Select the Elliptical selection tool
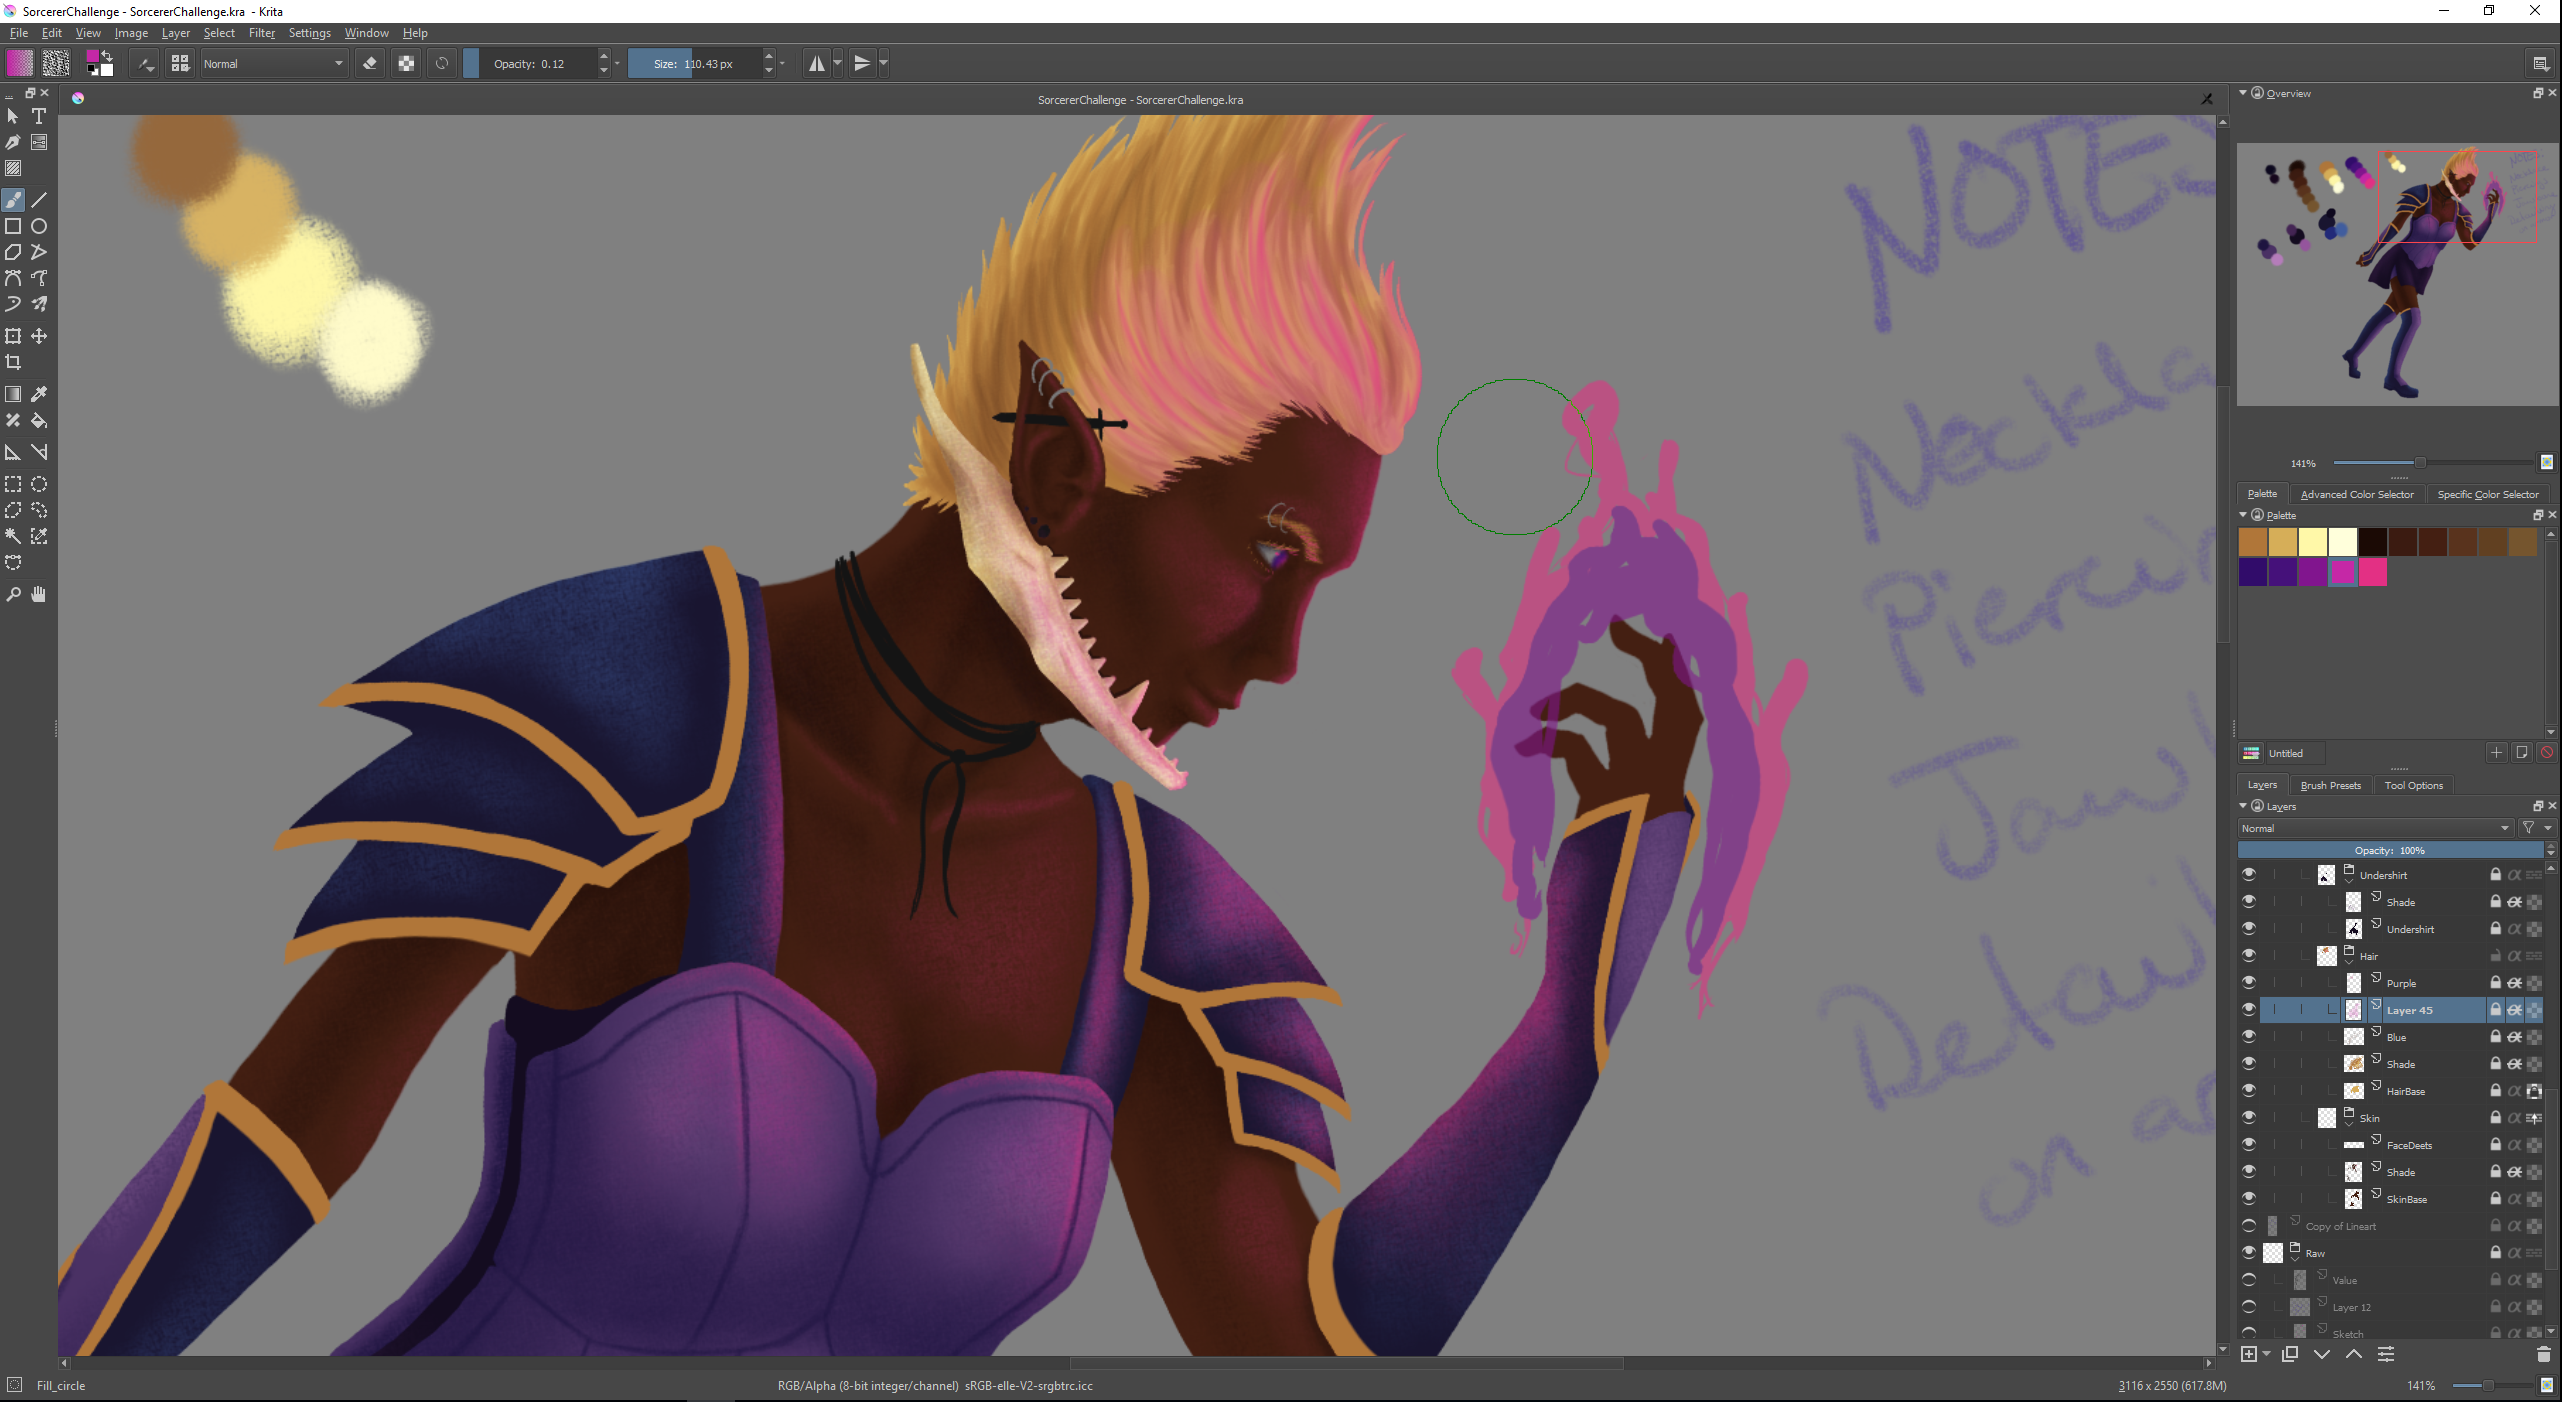 39,484
